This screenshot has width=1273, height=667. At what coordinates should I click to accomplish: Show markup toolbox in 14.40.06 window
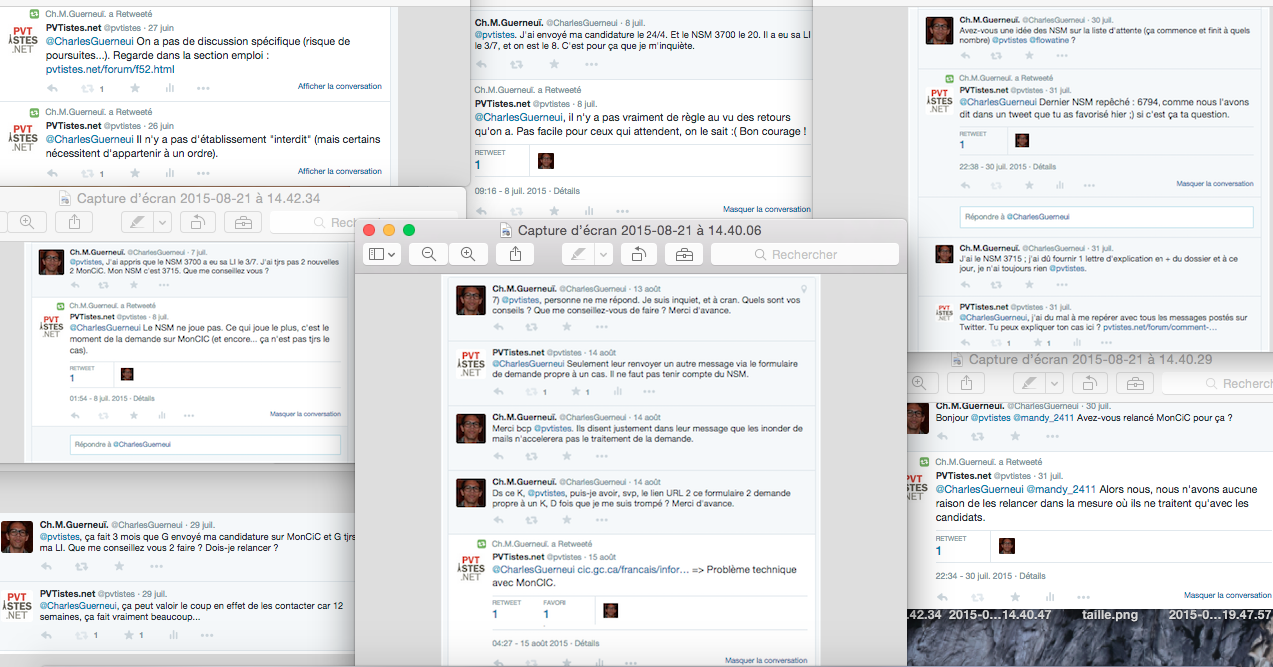click(x=684, y=255)
